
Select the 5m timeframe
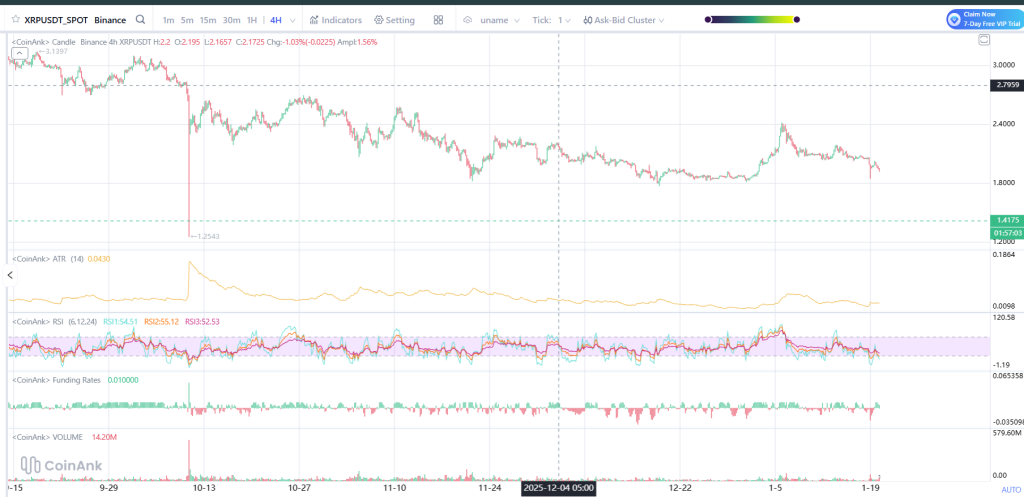coord(187,20)
